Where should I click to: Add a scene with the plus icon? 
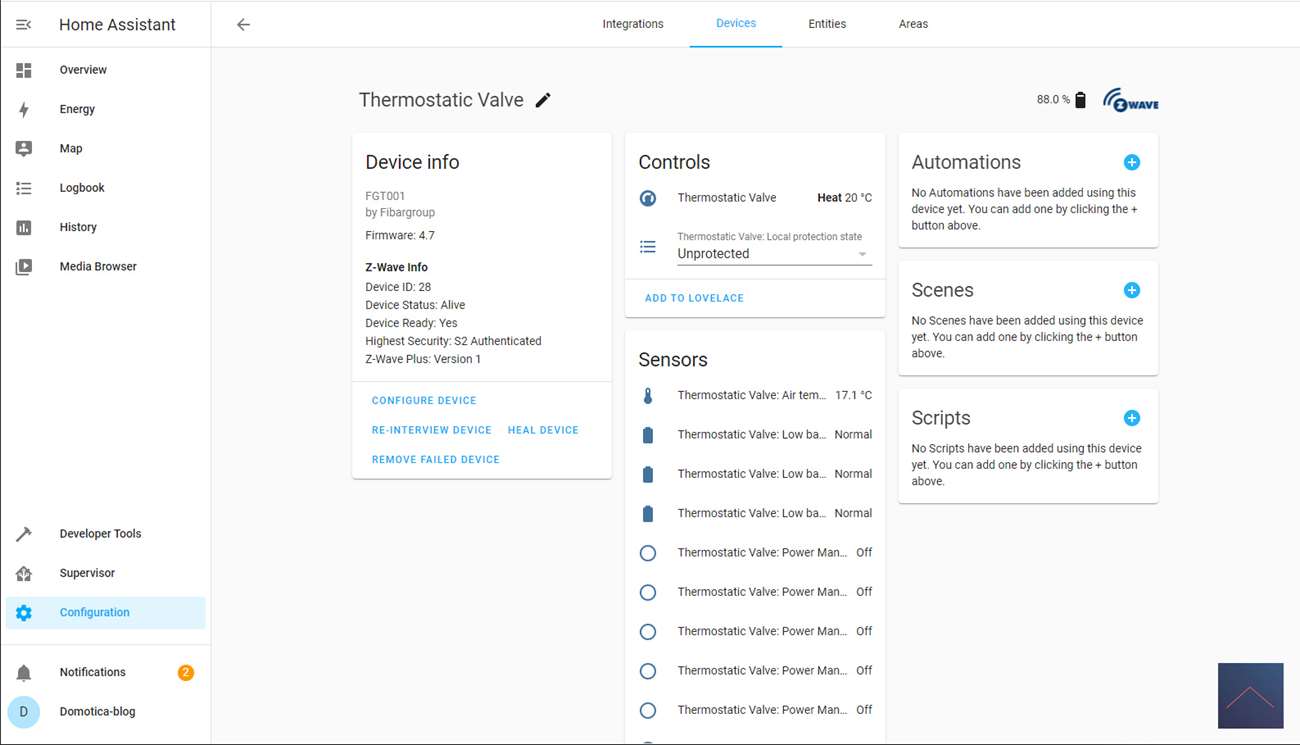coord(1131,290)
